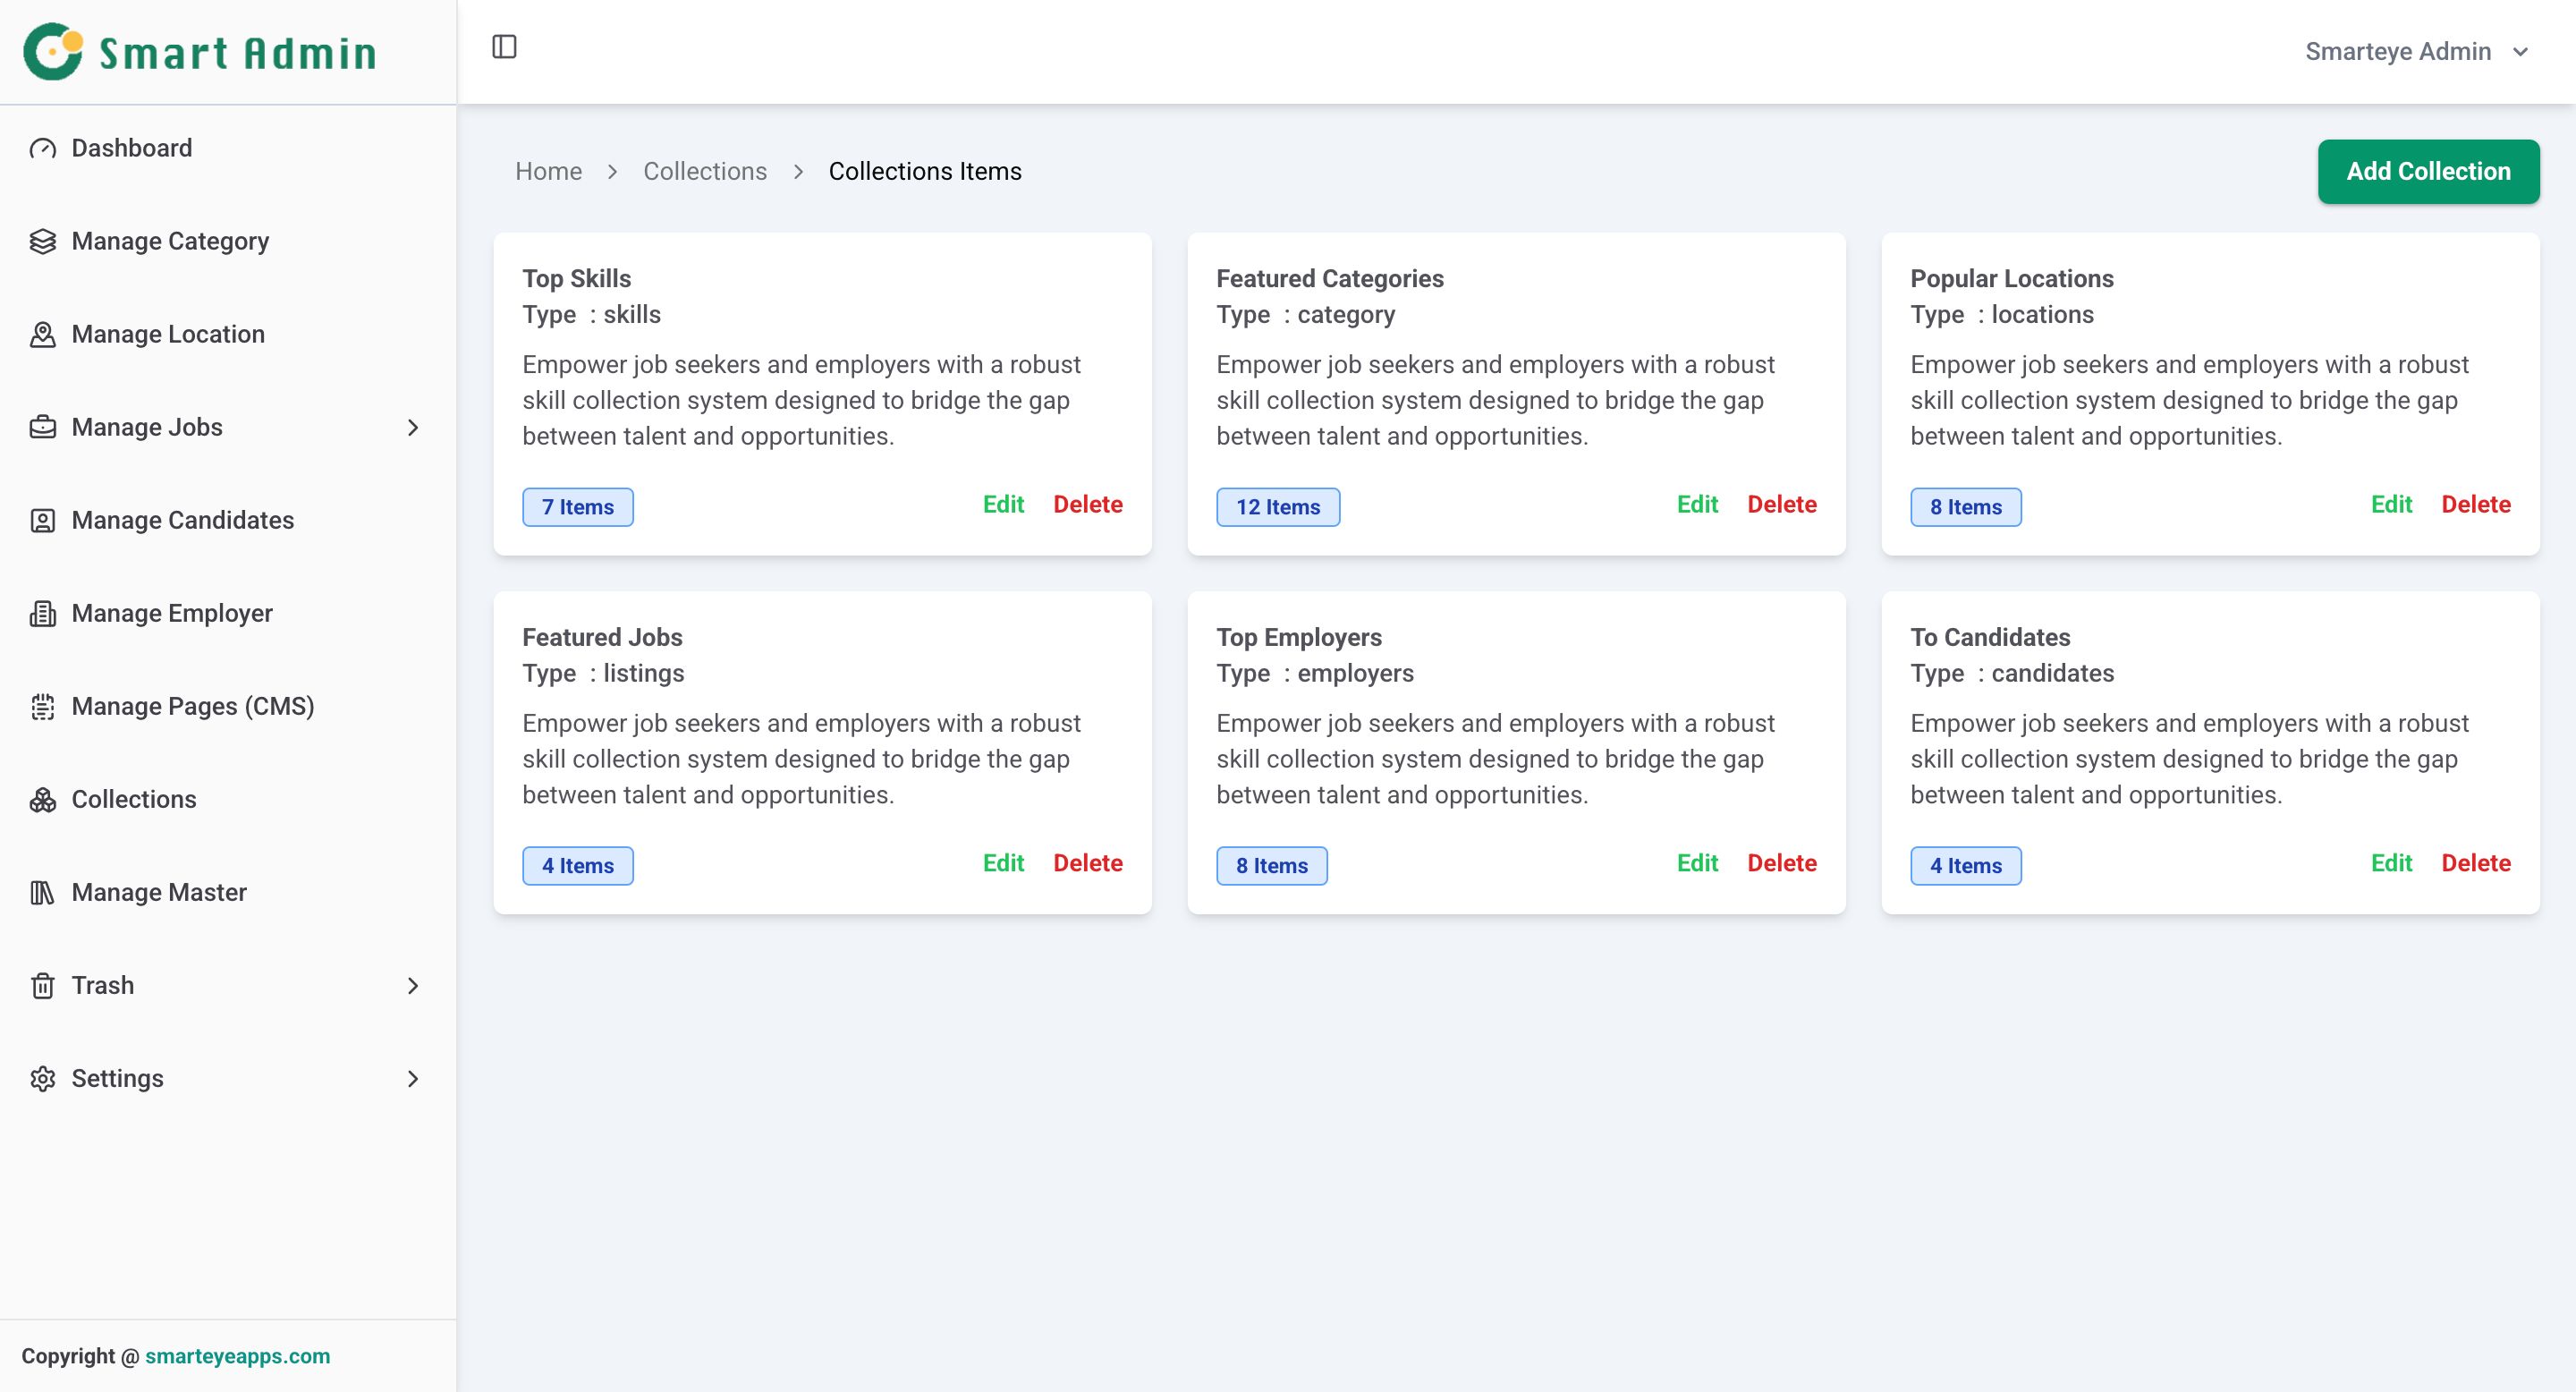Click the Manage Candidates person icon
The width and height of the screenshot is (2576, 1392).
click(x=42, y=521)
